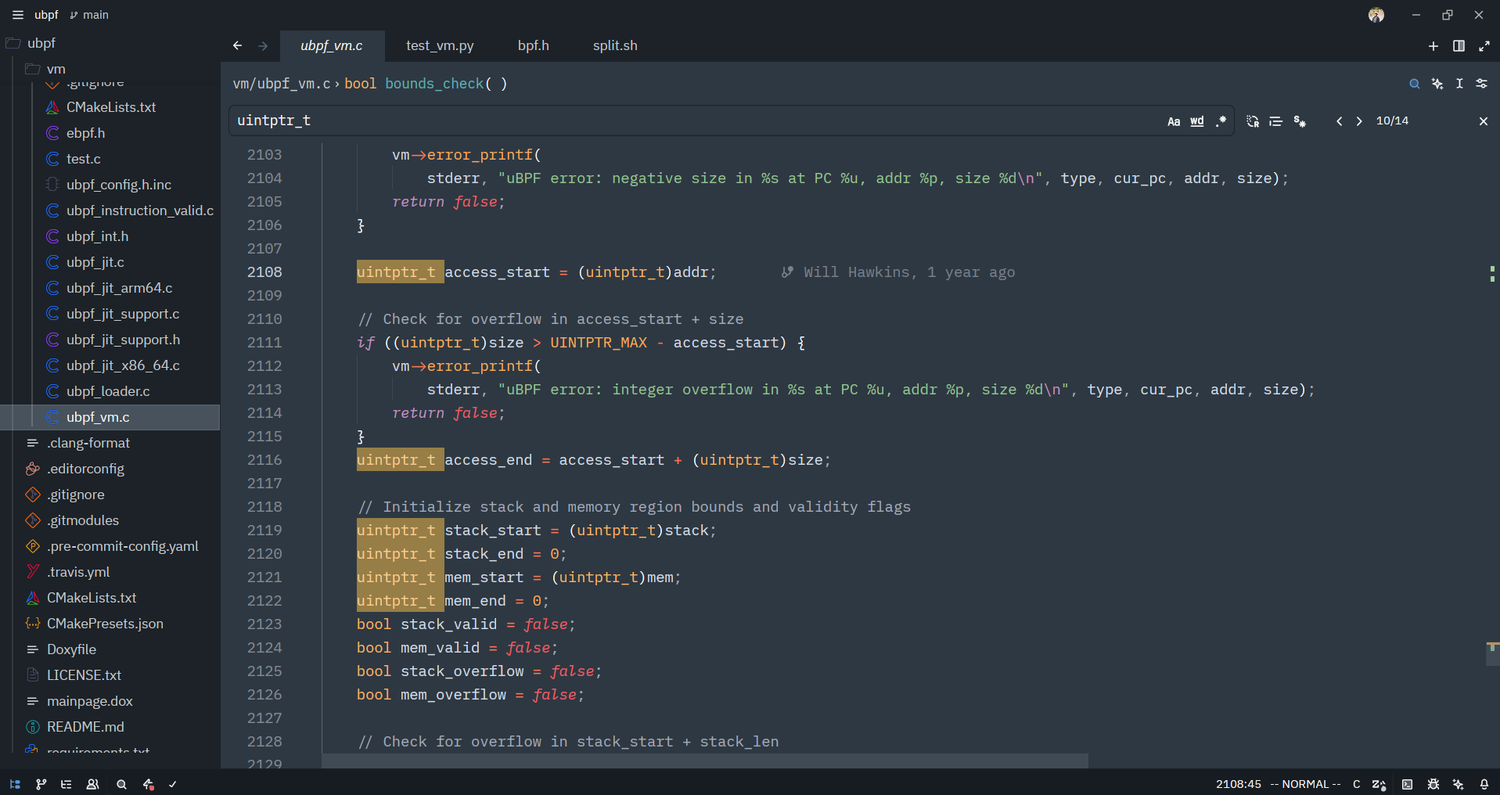Screen dimensions: 1500x795
Task: Toggle whole word match wd
Action: click(1197, 121)
